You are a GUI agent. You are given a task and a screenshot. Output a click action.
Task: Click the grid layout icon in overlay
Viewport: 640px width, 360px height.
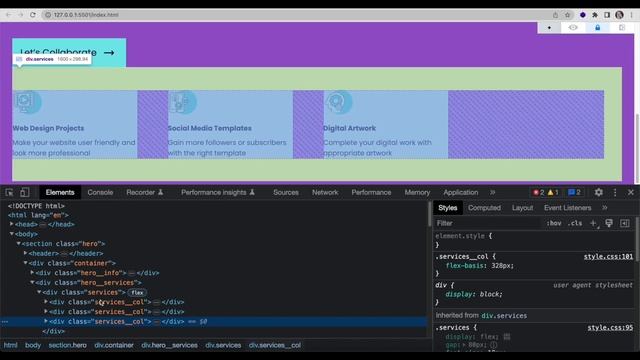(x=622, y=28)
